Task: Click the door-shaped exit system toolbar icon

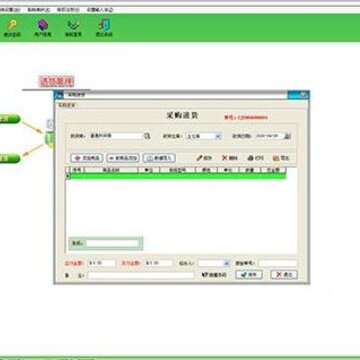Action: pos(104,28)
